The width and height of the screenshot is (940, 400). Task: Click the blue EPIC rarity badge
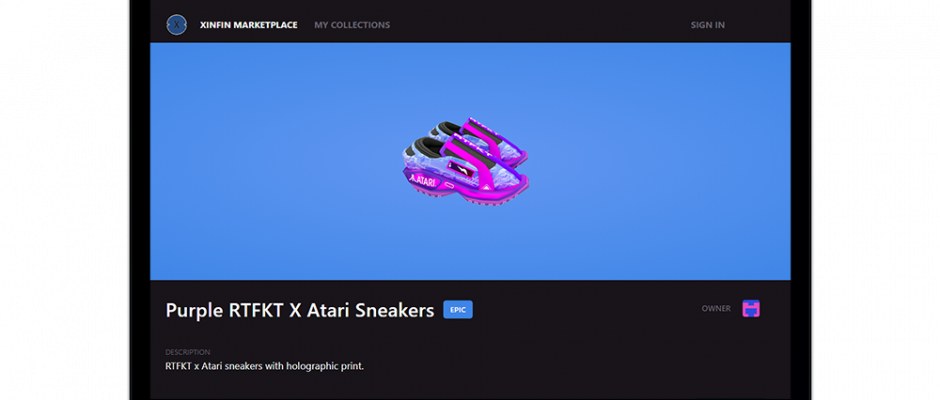coord(458,309)
